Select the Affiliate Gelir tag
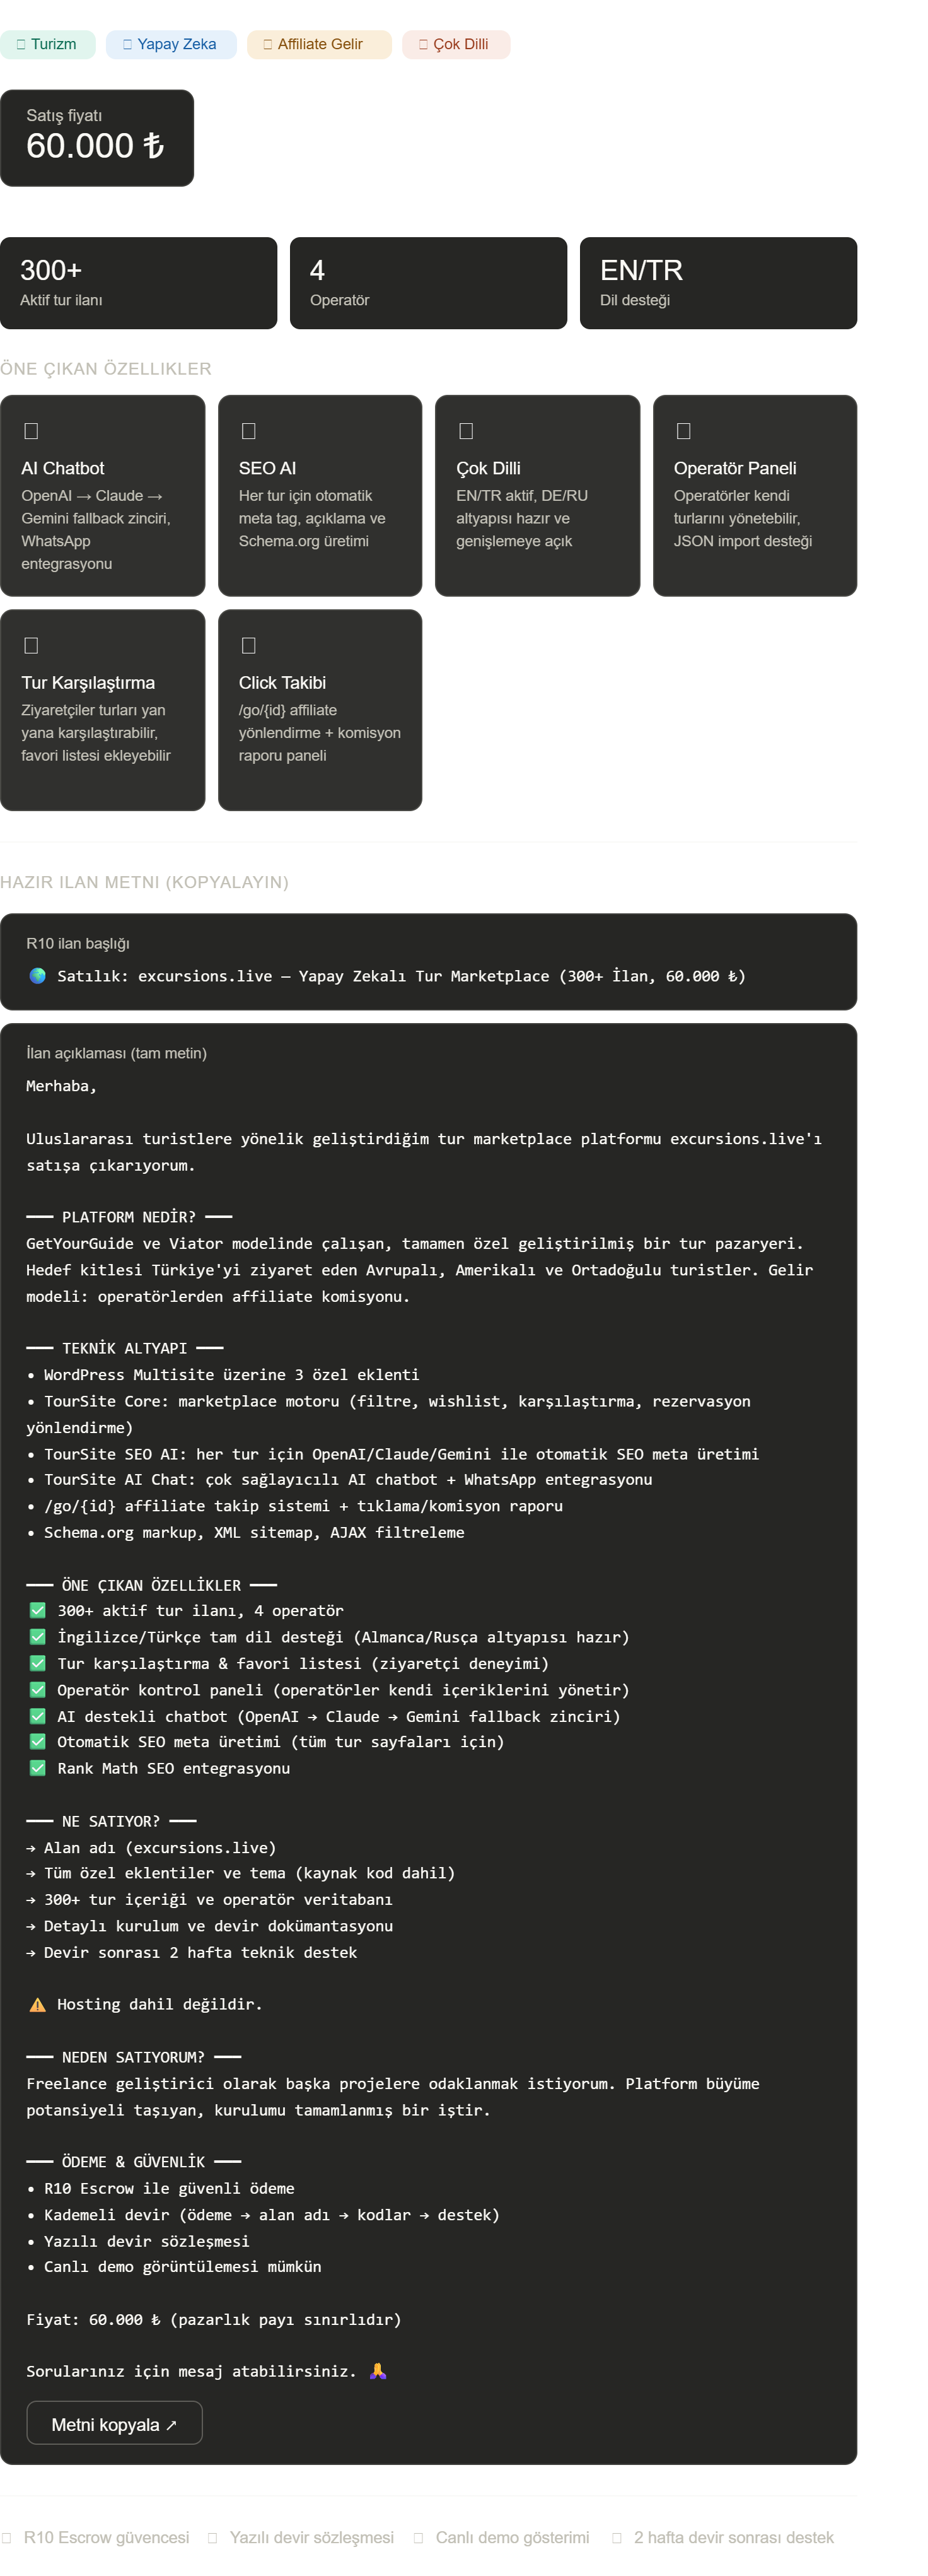This screenshot has height=2576, width=928. pyautogui.click(x=319, y=44)
